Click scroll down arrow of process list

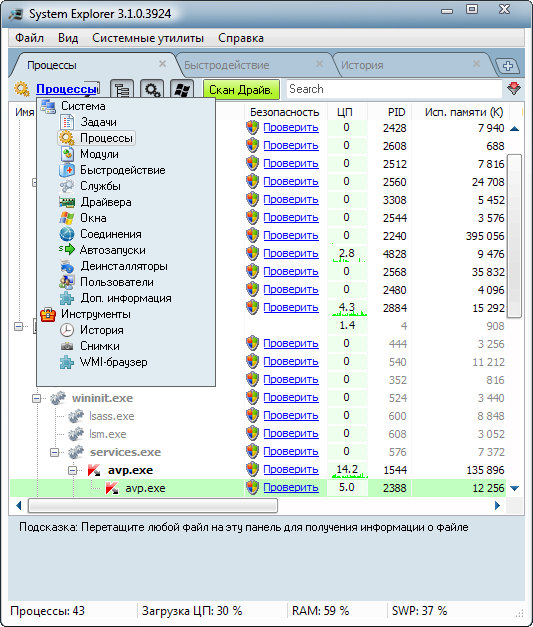pos(515,488)
